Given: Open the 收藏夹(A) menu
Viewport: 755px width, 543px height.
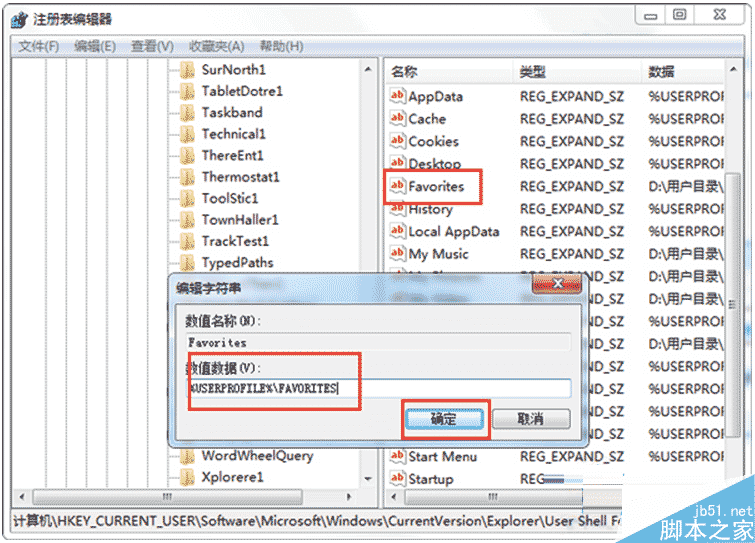Looking at the screenshot, I should click(217, 46).
